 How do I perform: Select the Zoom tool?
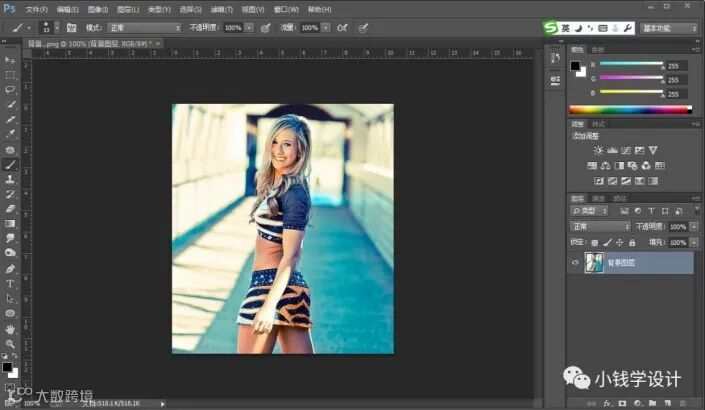(10, 344)
